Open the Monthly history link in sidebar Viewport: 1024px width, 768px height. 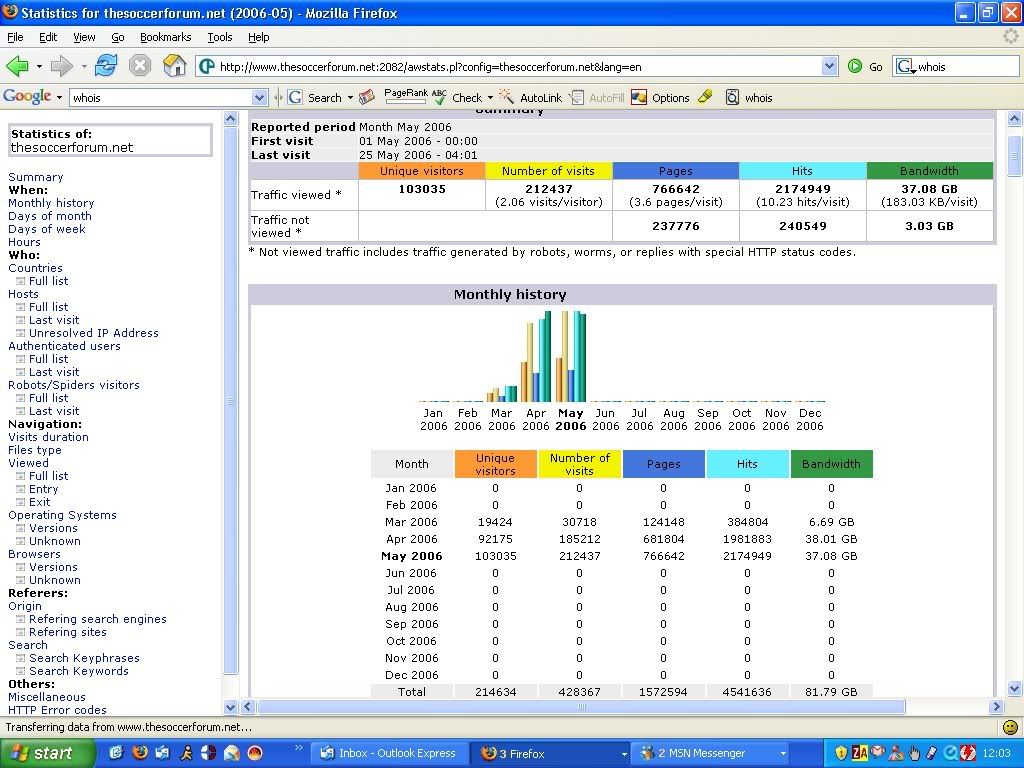click(x=51, y=203)
